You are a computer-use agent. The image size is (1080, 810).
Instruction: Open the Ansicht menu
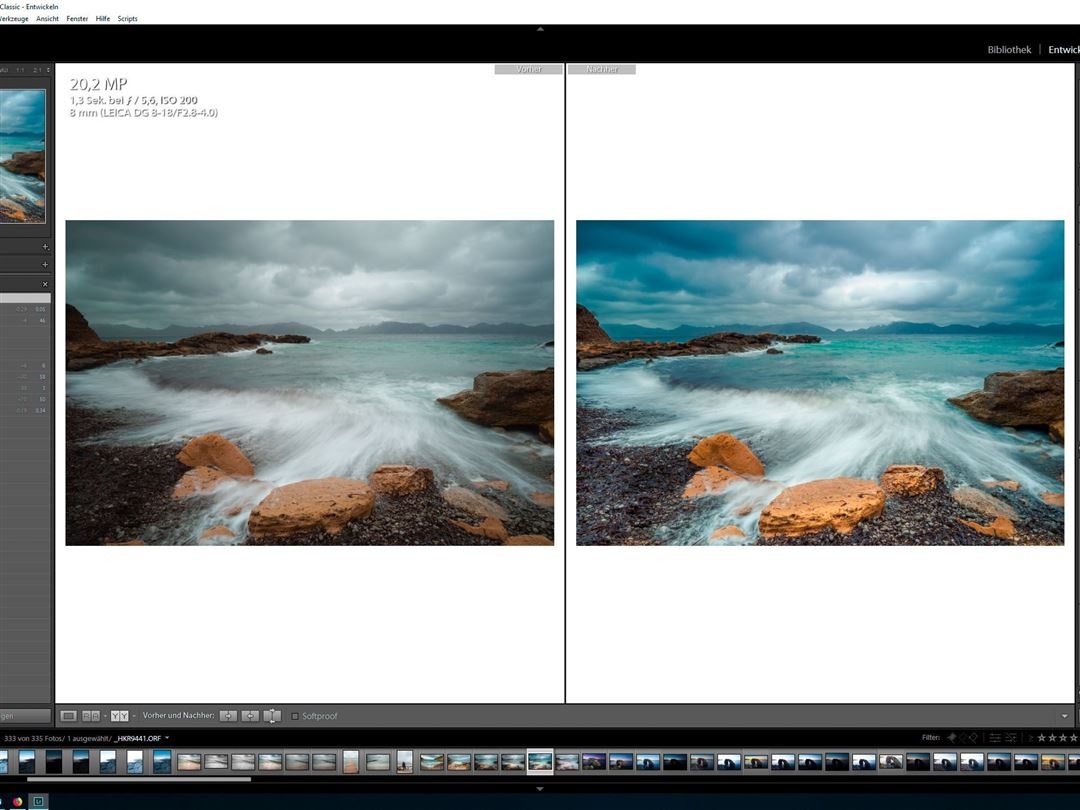(47, 19)
